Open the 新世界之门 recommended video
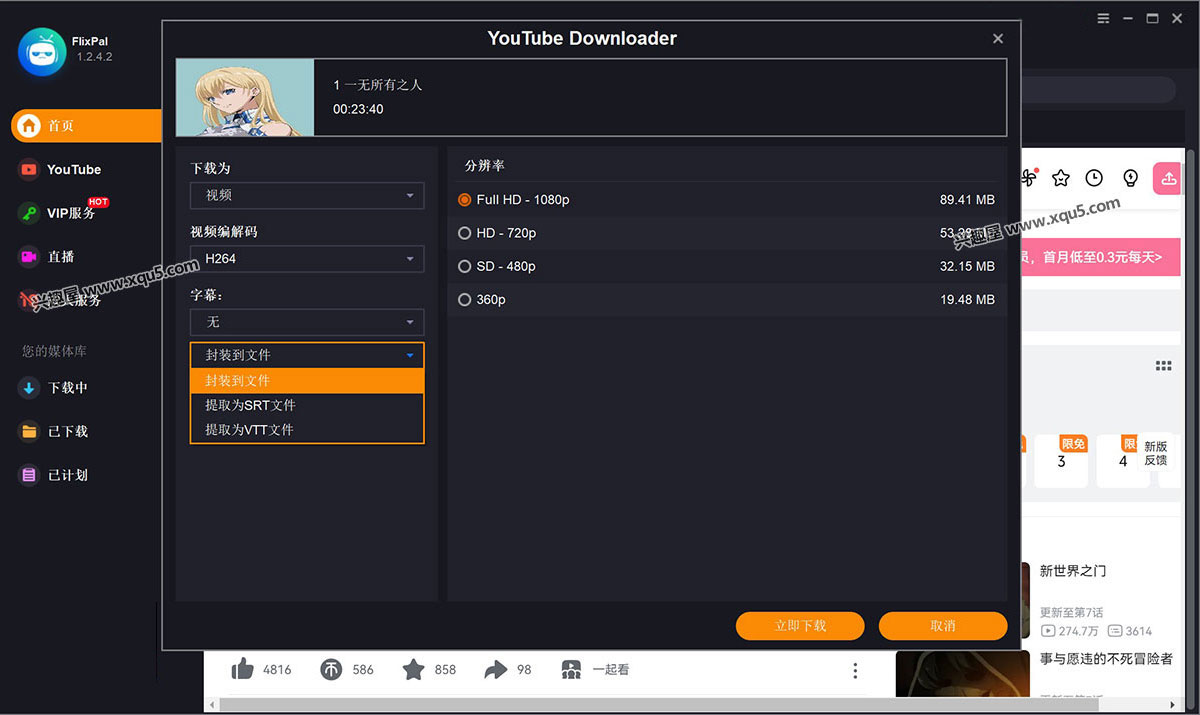 coord(1073,571)
